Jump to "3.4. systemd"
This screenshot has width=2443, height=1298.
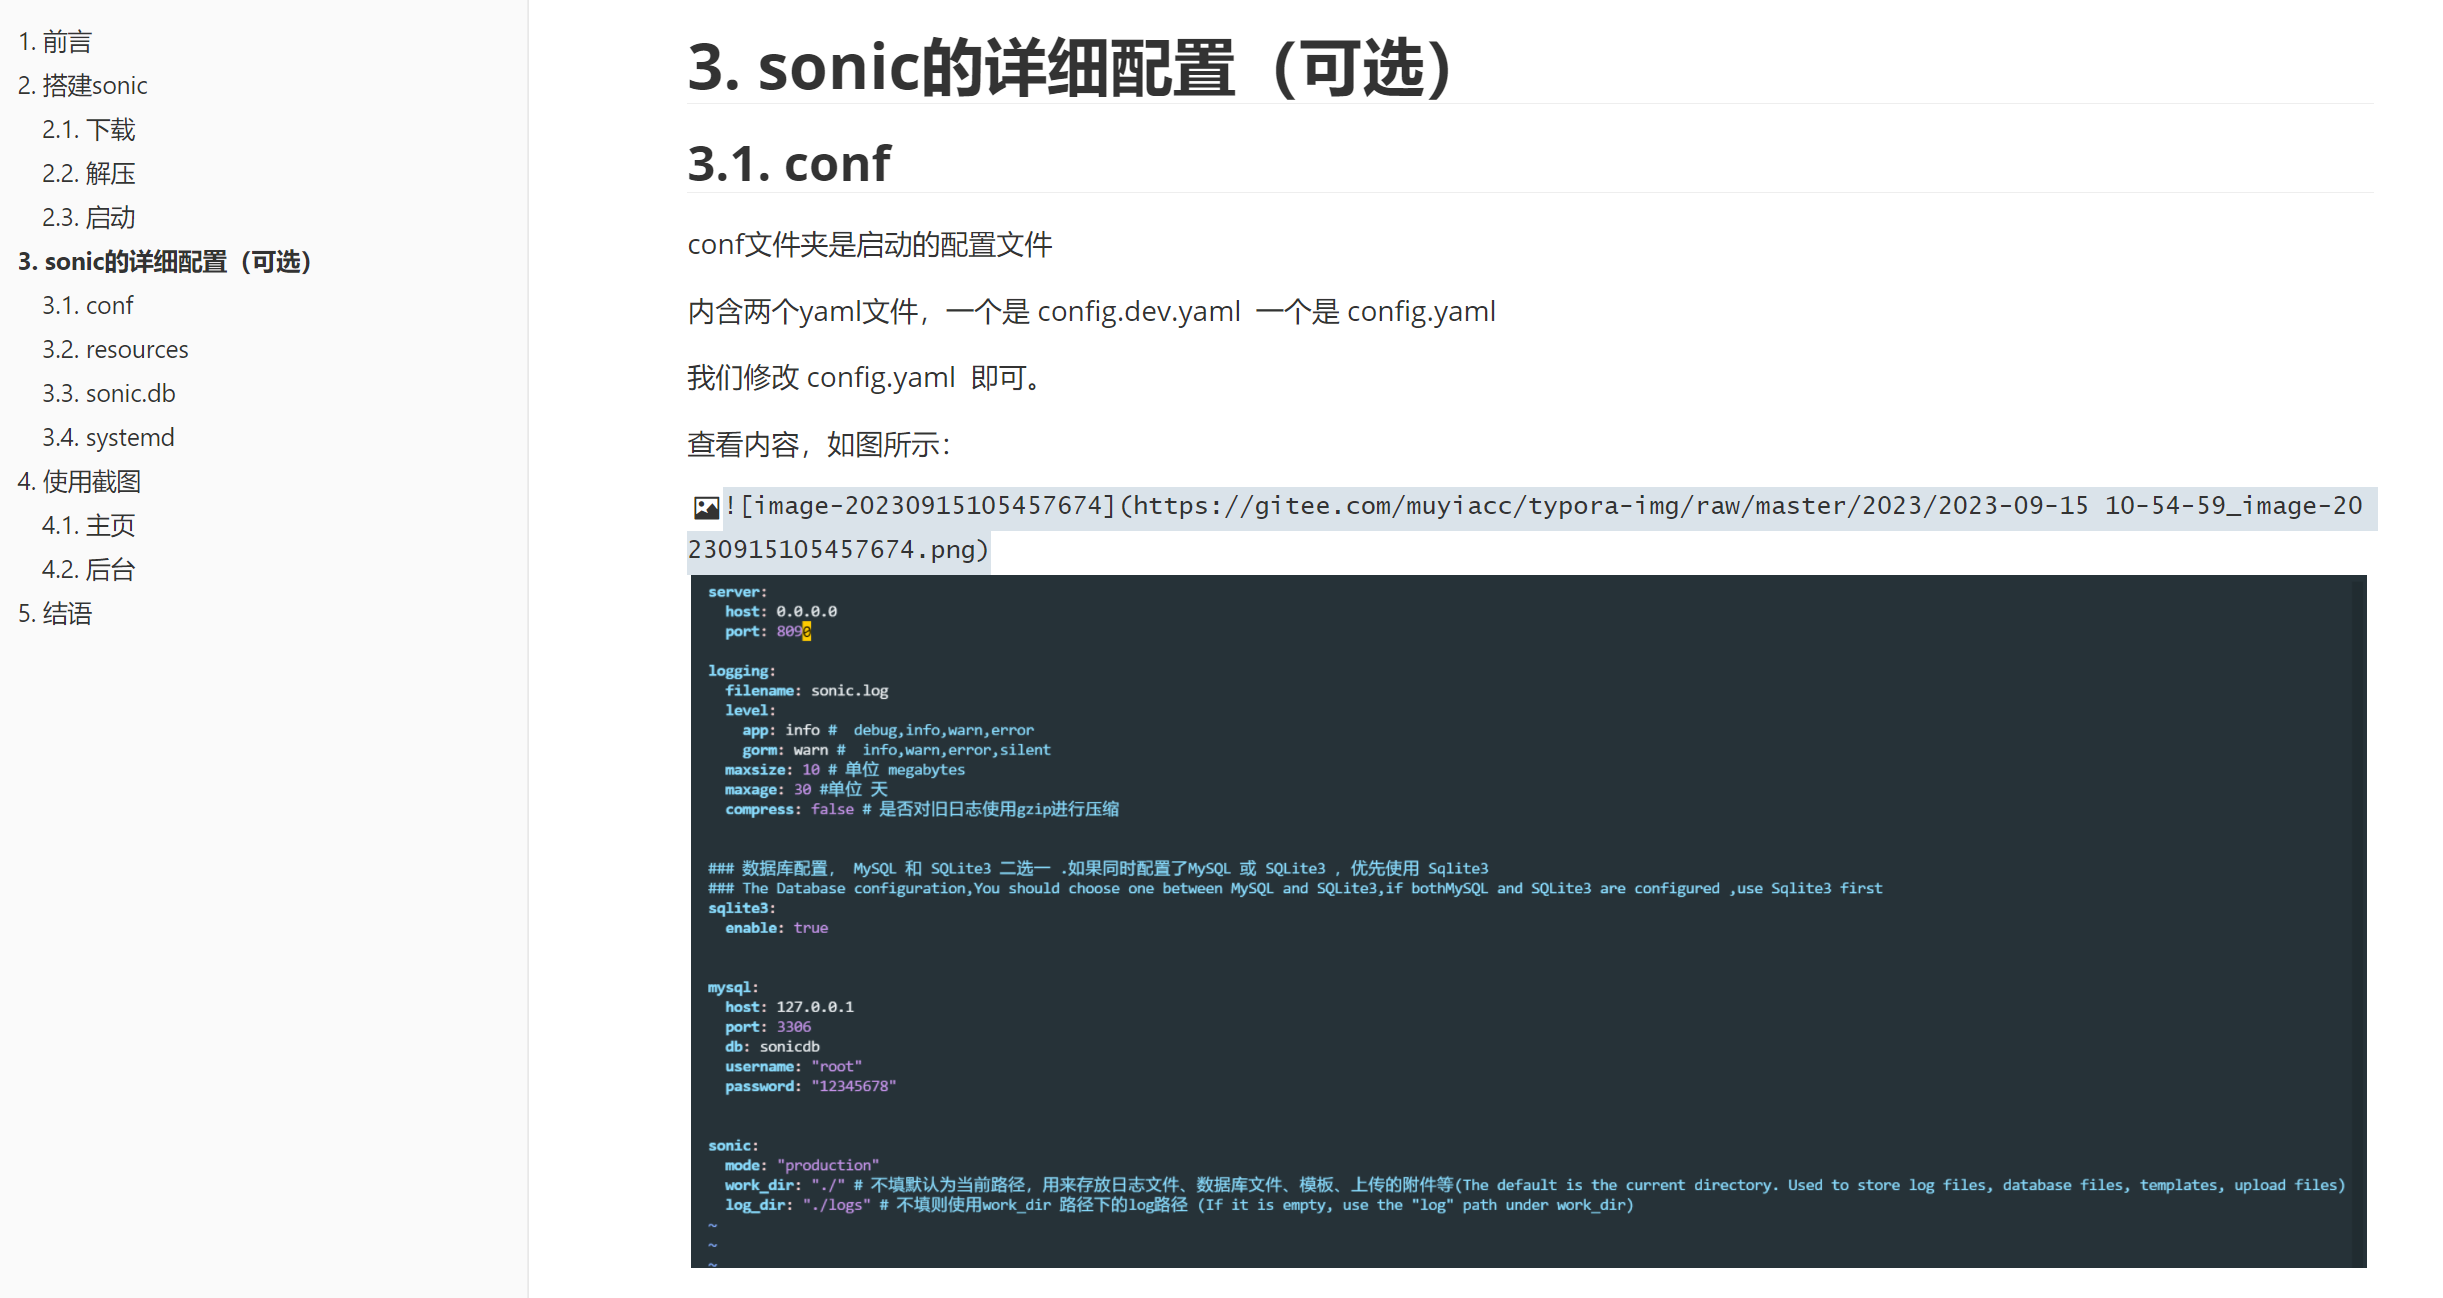click(108, 437)
